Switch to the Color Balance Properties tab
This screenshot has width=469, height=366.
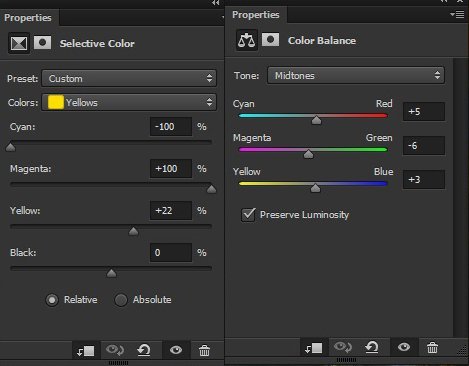256,14
